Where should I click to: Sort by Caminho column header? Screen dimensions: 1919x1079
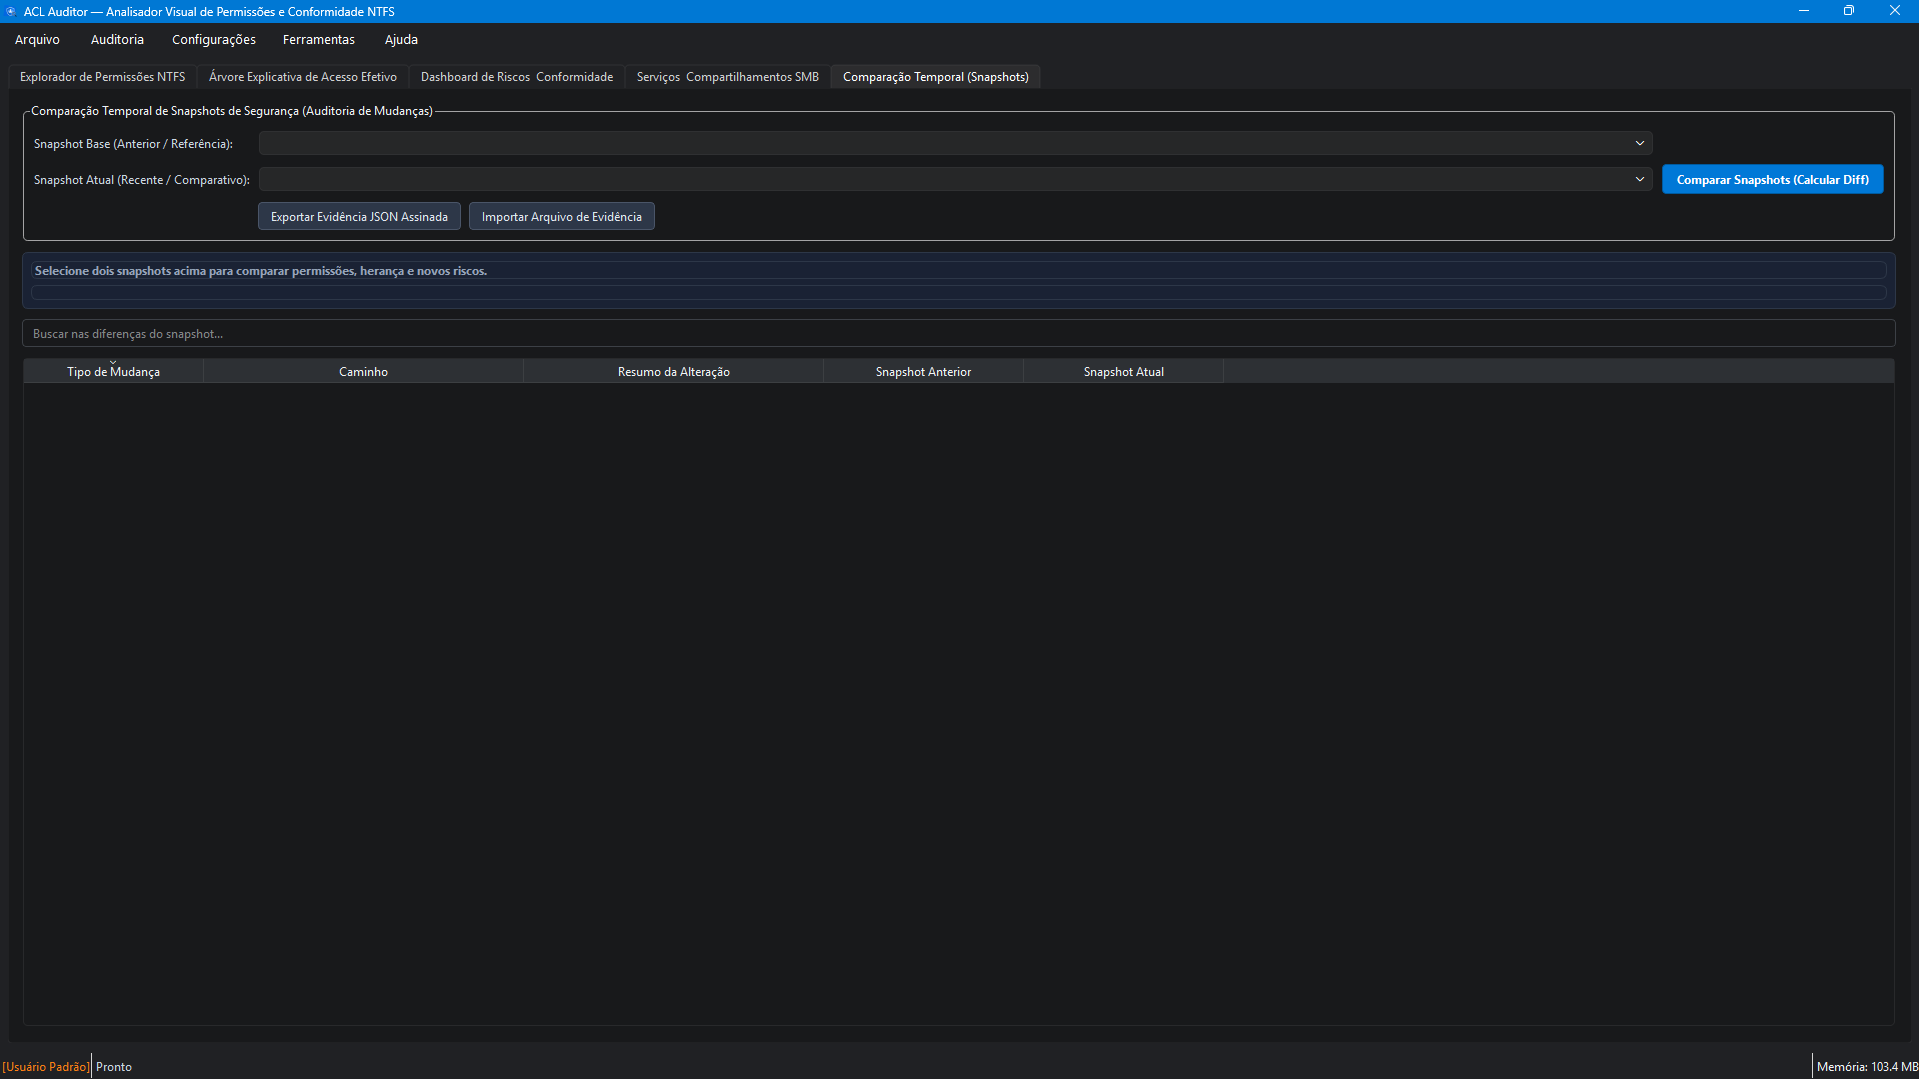coord(363,372)
